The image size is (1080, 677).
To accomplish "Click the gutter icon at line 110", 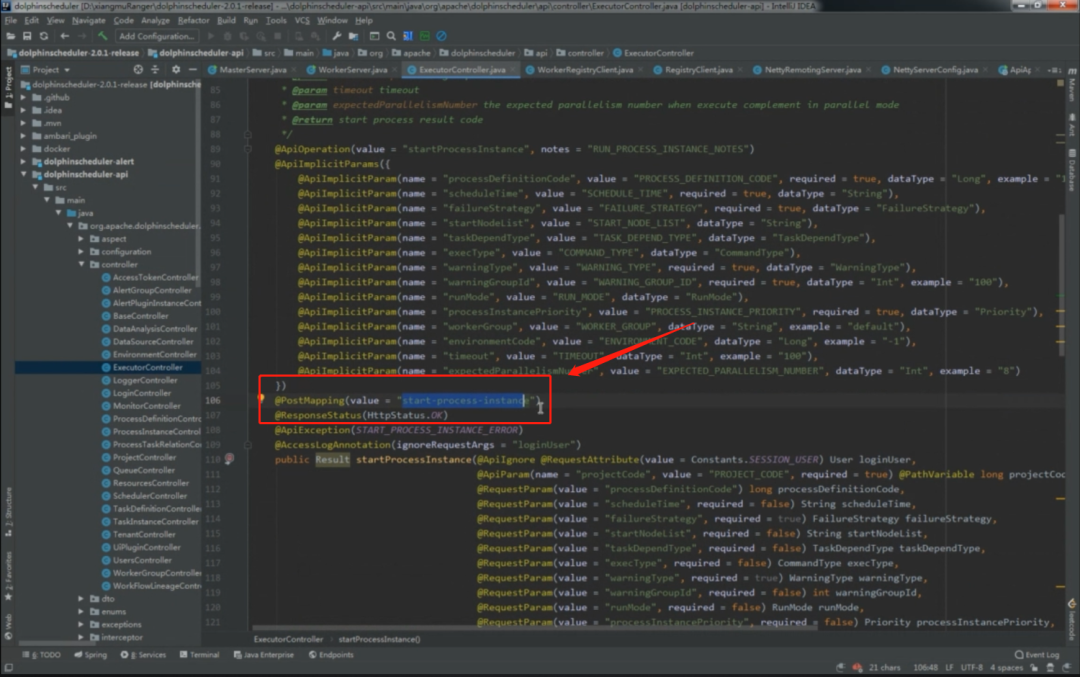I will click(229, 459).
